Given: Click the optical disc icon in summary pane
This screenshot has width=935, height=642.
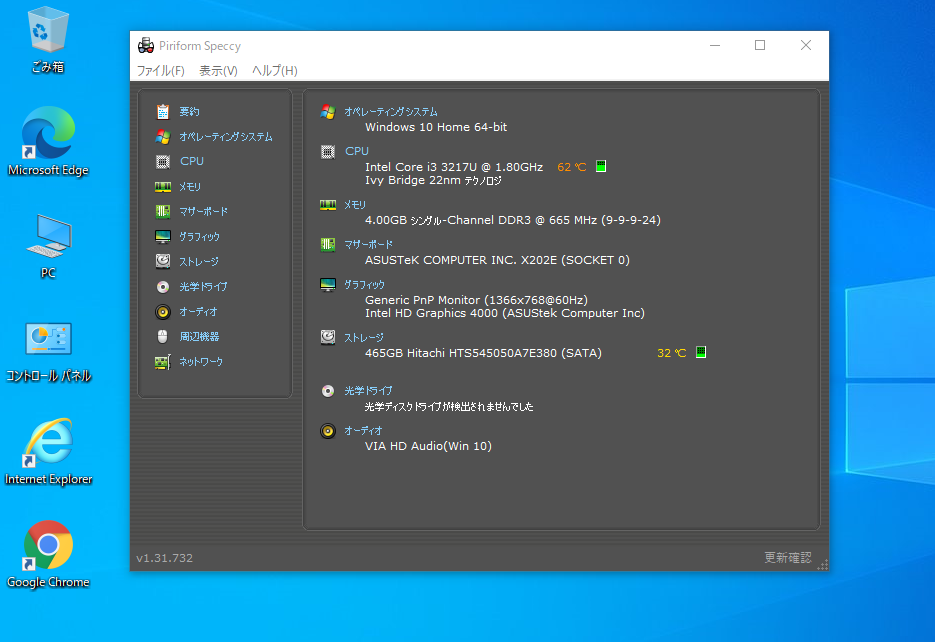Looking at the screenshot, I should (328, 391).
